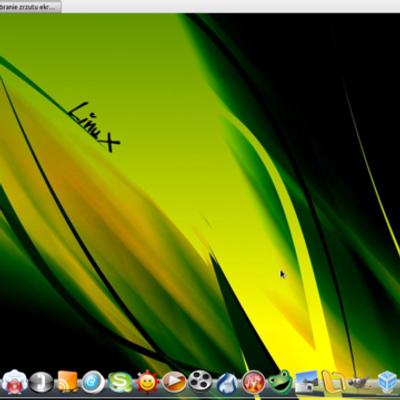400x400 pixels.
Task: Open Skype from the dock
Action: point(120,382)
